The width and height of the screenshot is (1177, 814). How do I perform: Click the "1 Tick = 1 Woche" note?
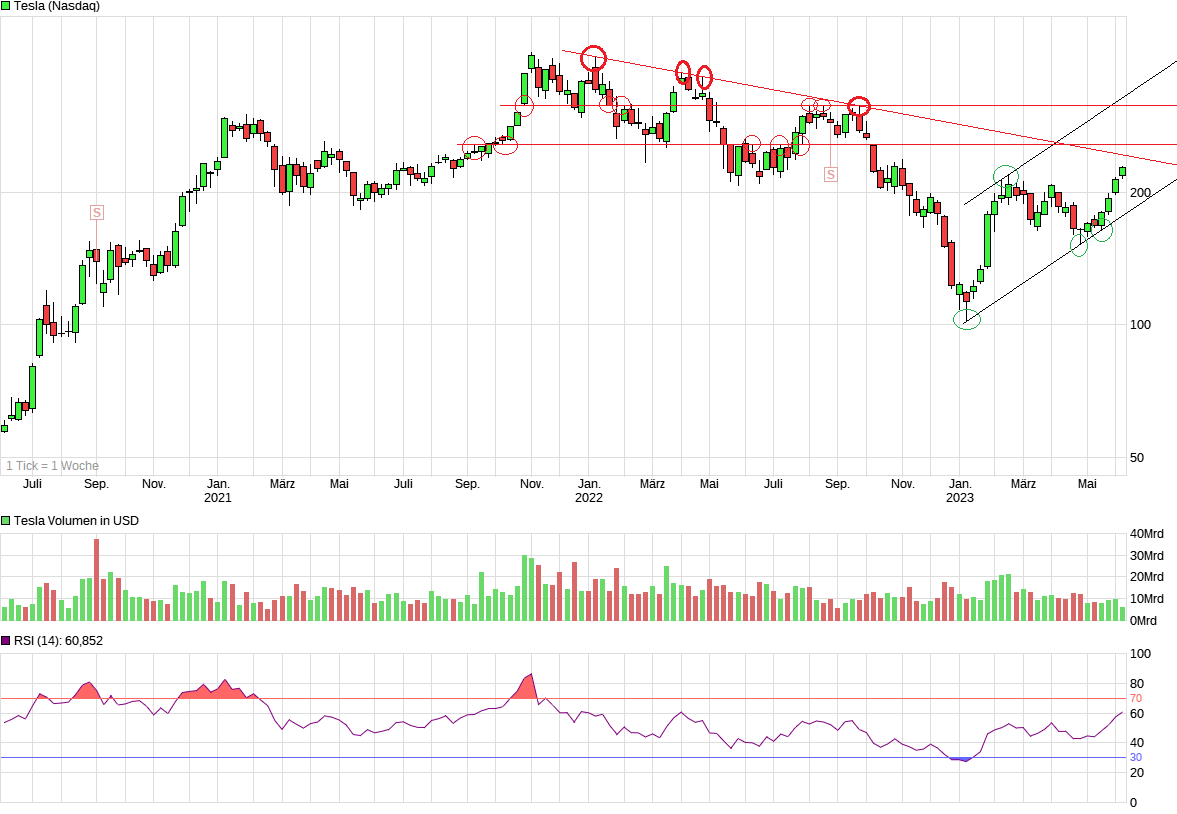(x=53, y=466)
